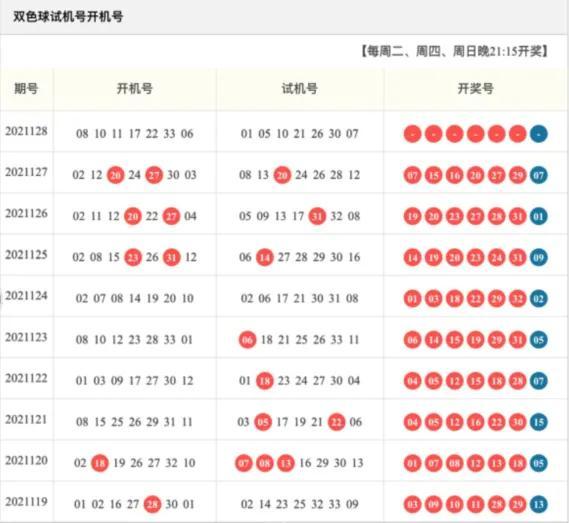Select the 开机号 column header
The width and height of the screenshot is (569, 523).
tap(135, 89)
